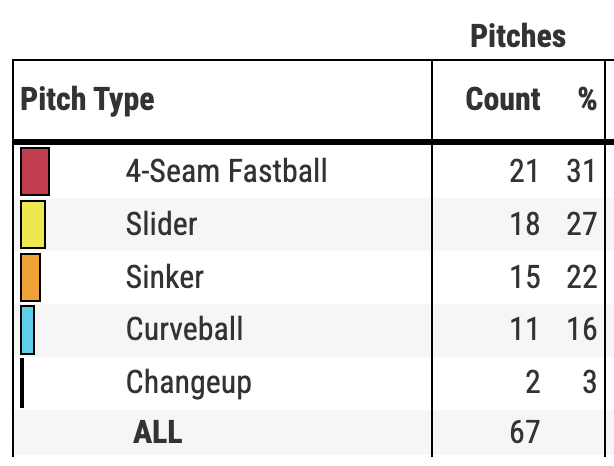
Task: Click the orange Sinker color swatch
Action: [30, 277]
